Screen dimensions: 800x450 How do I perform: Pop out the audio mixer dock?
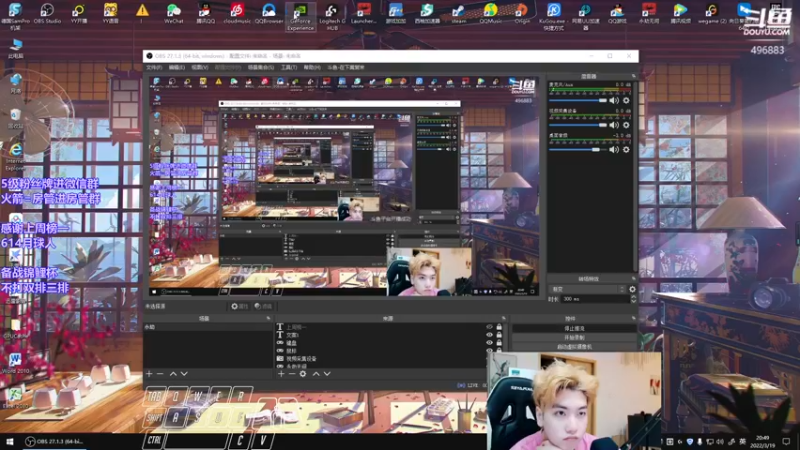634,76
